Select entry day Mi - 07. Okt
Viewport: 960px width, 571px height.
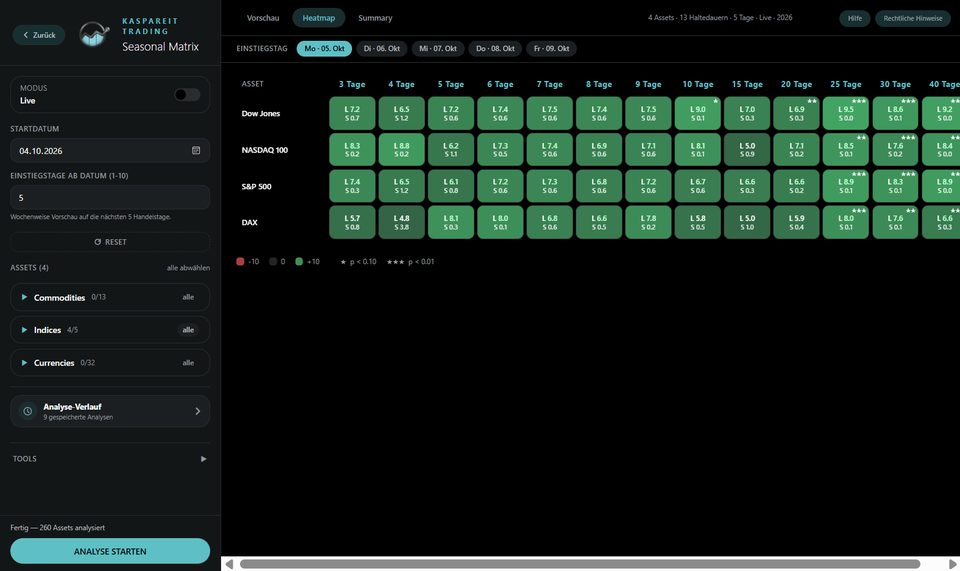pos(438,48)
